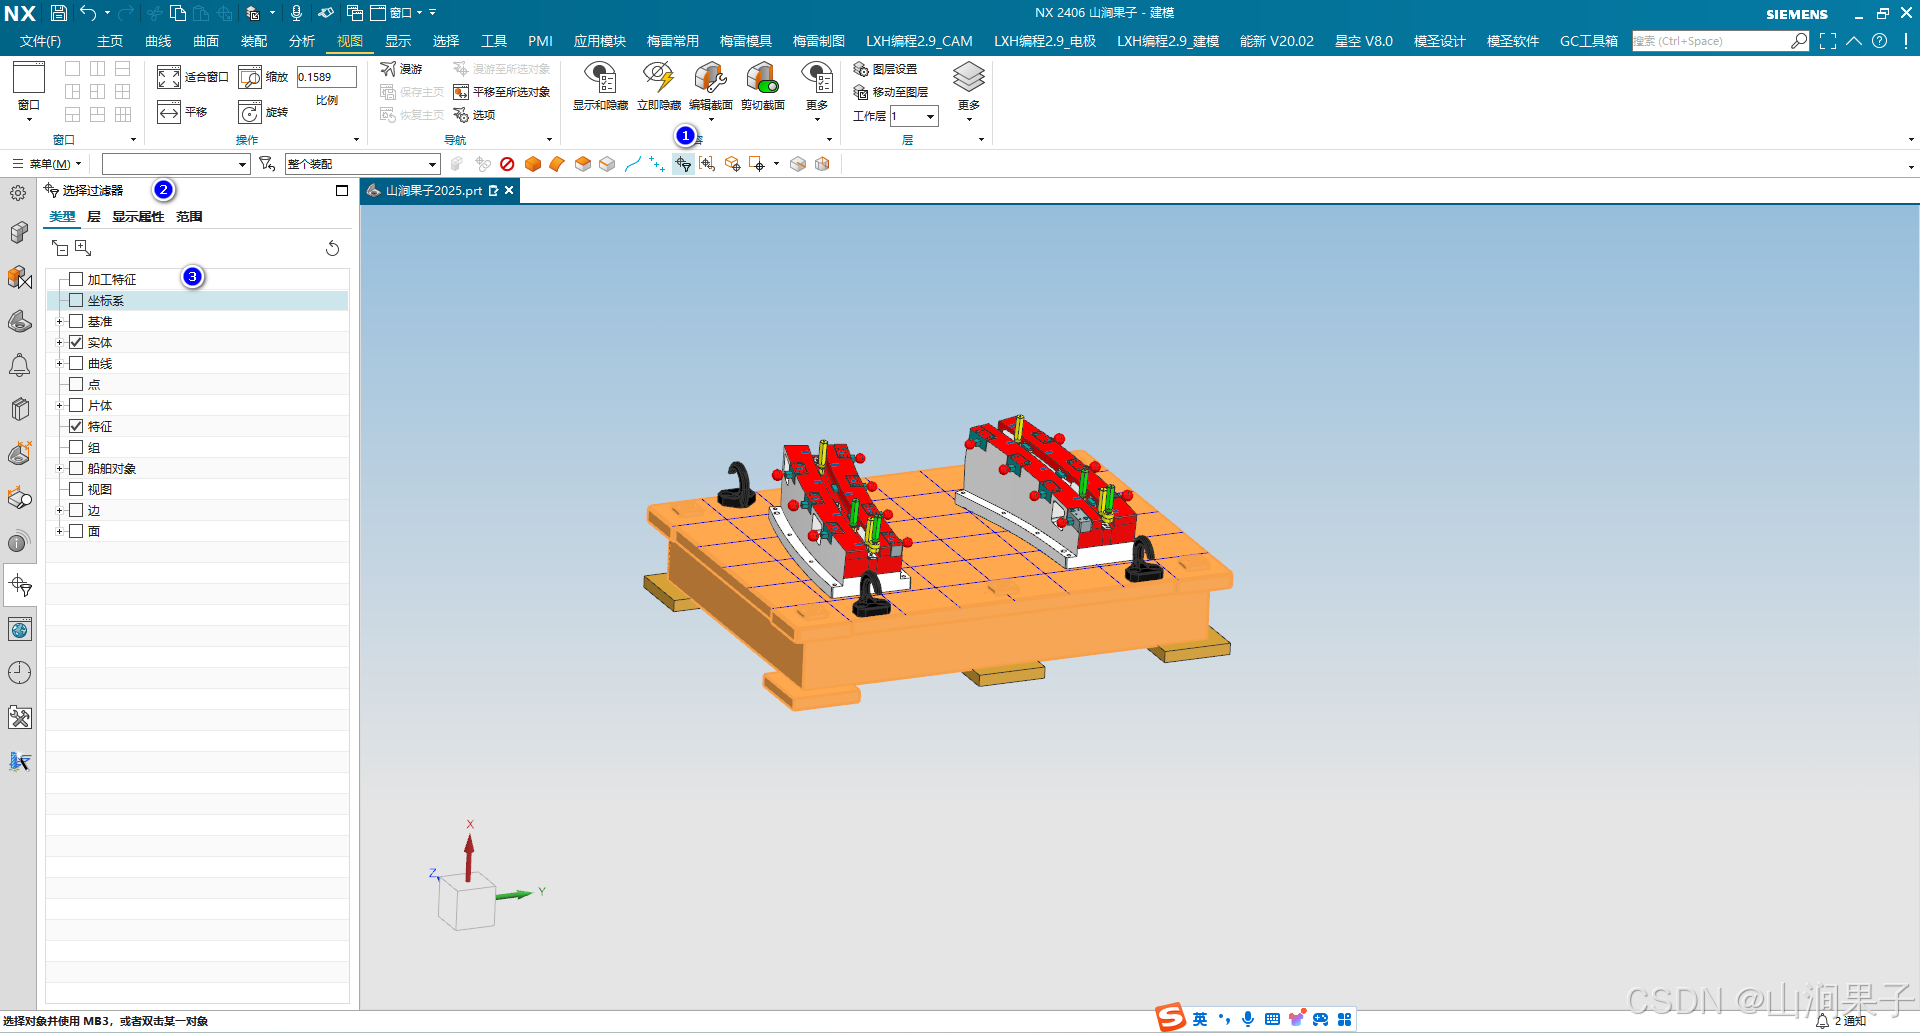The height and width of the screenshot is (1033, 1920).
Task: Switch to the 分析 ribbon tab
Action: pyautogui.click(x=302, y=41)
